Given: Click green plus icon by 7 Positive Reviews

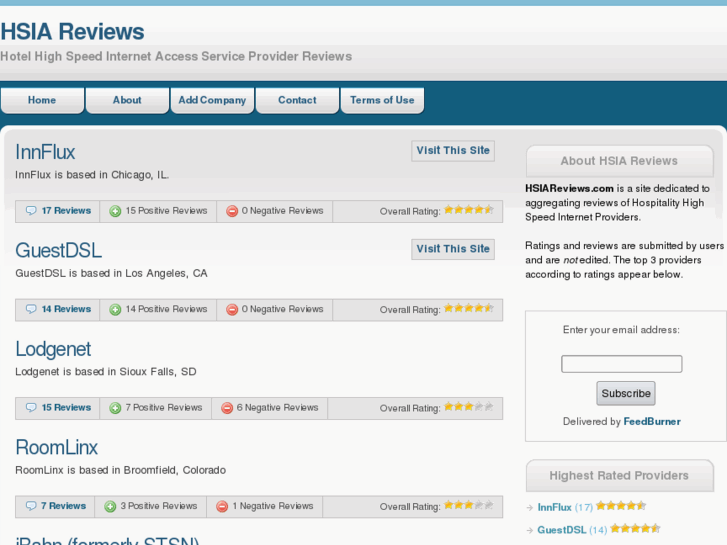Looking at the screenshot, I should point(115,408).
